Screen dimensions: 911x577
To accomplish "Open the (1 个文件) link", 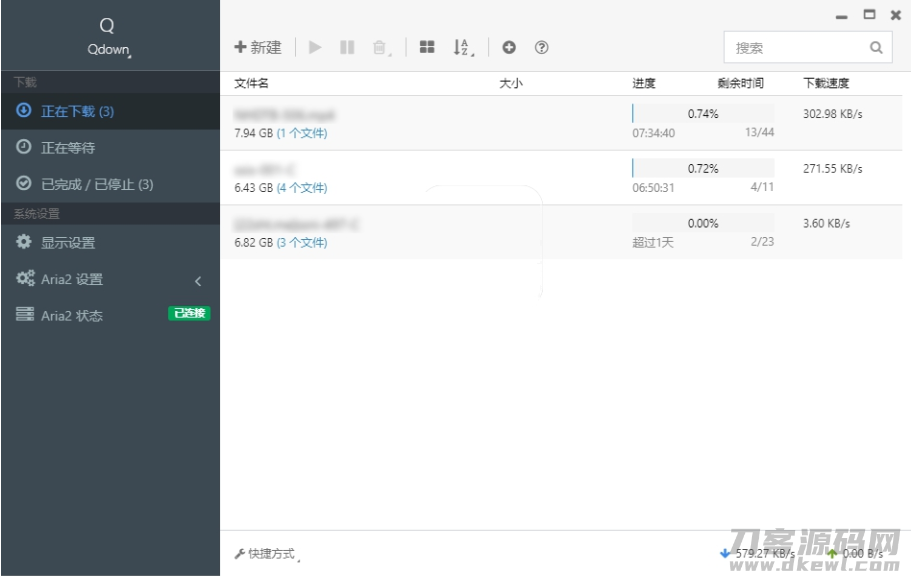I will click(302, 133).
